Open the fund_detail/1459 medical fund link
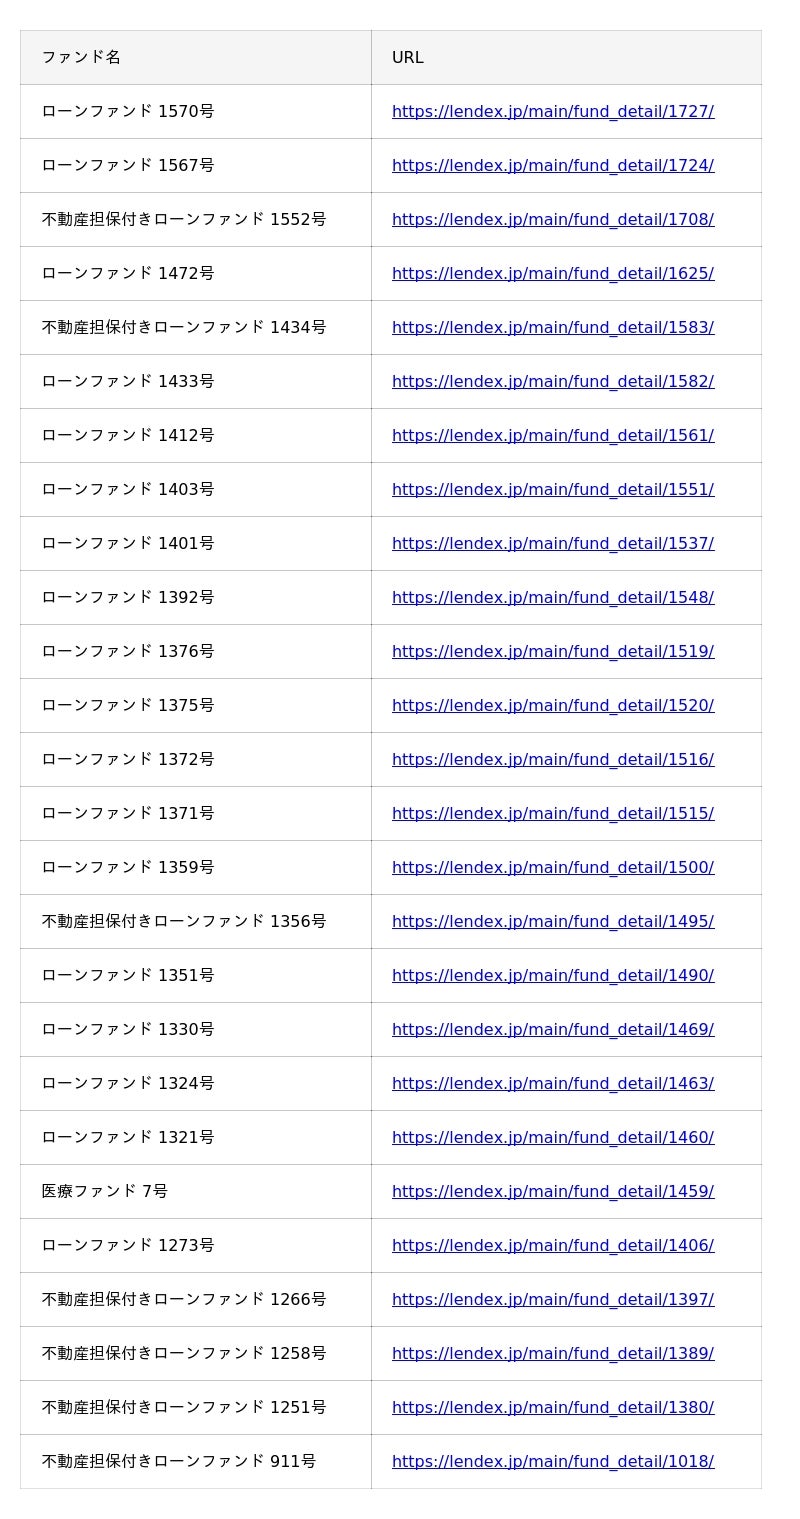 point(552,1192)
